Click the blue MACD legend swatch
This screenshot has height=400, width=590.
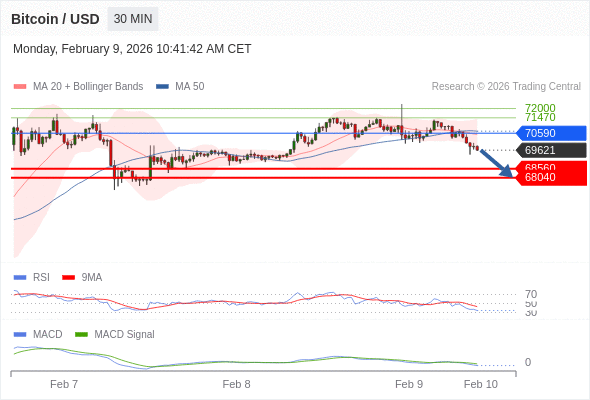[20, 335]
